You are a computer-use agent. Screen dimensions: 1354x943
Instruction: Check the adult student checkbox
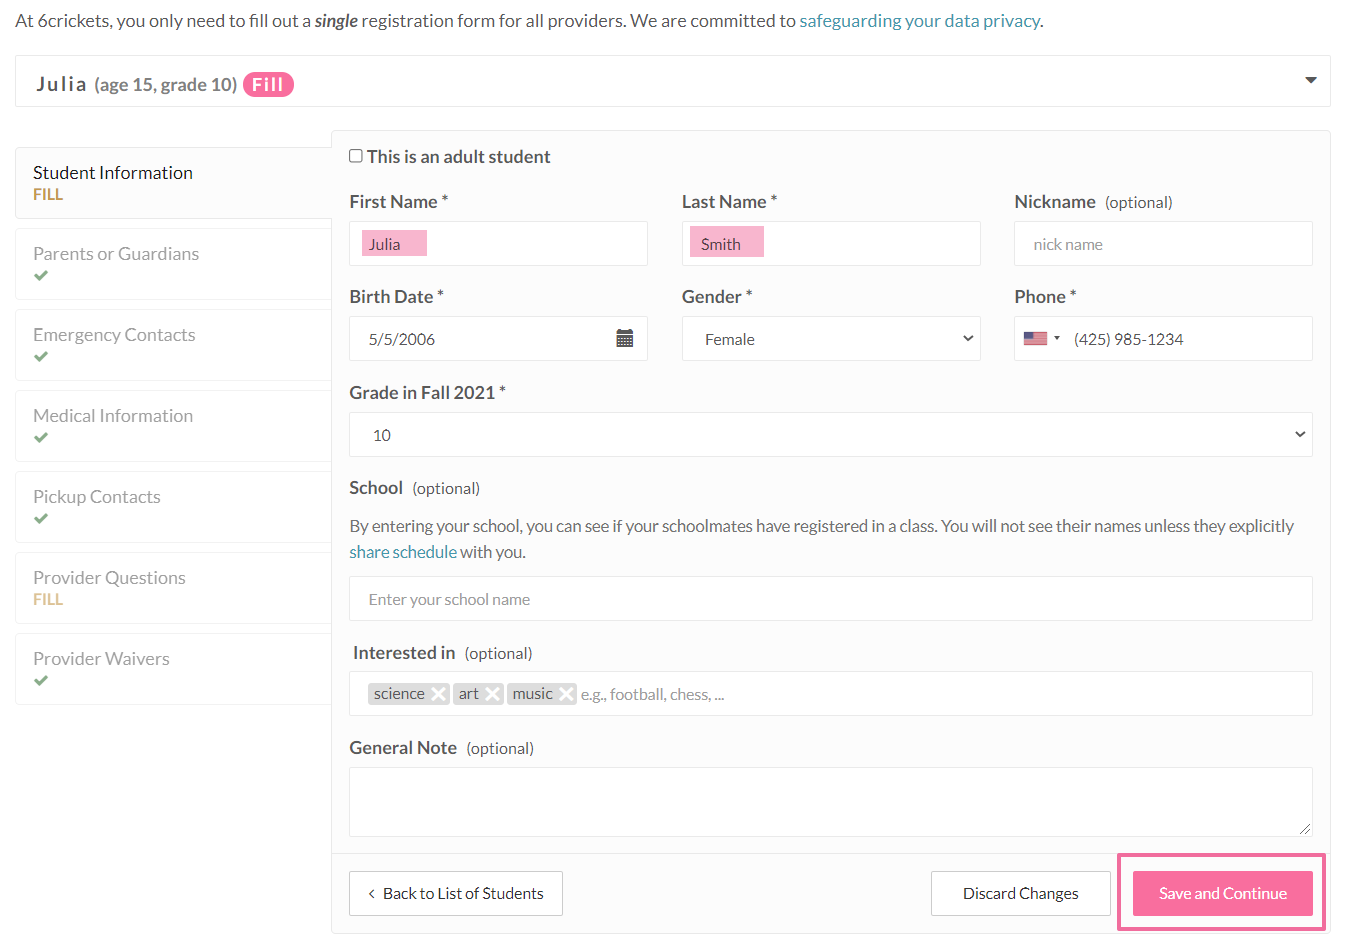click(356, 156)
